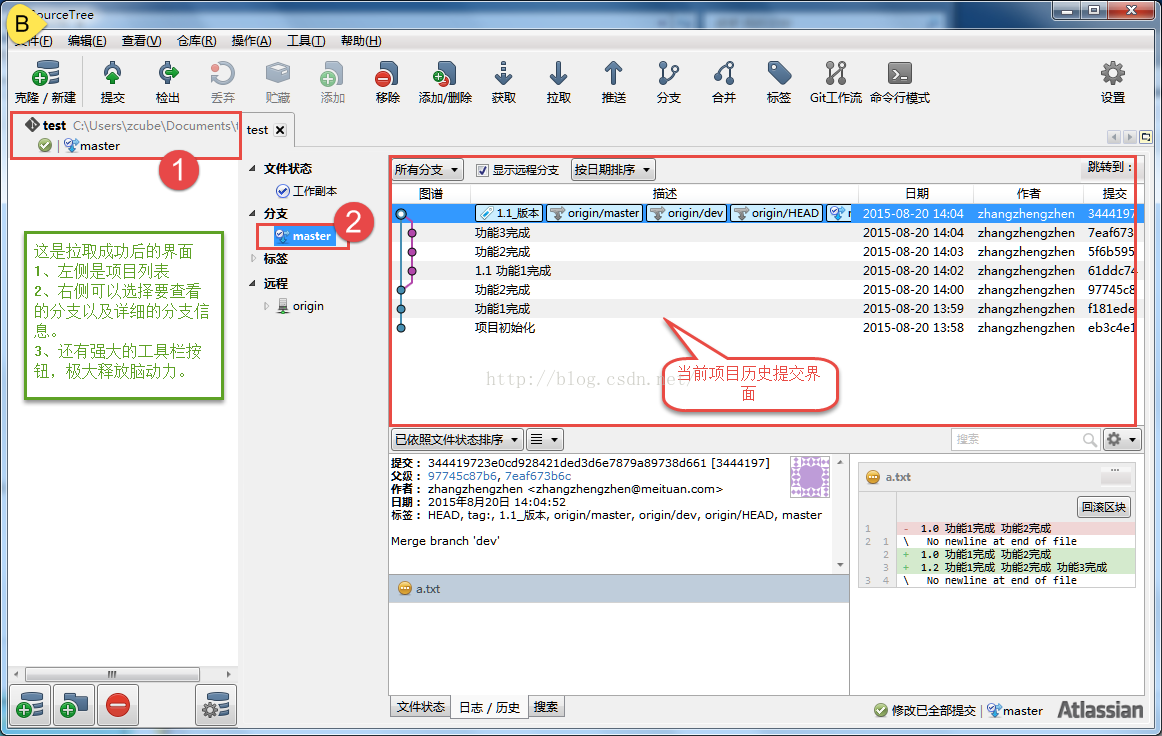Click the Fetch (获取) toolbar icon
Viewport: 1162px width, 736px height.
(503, 82)
